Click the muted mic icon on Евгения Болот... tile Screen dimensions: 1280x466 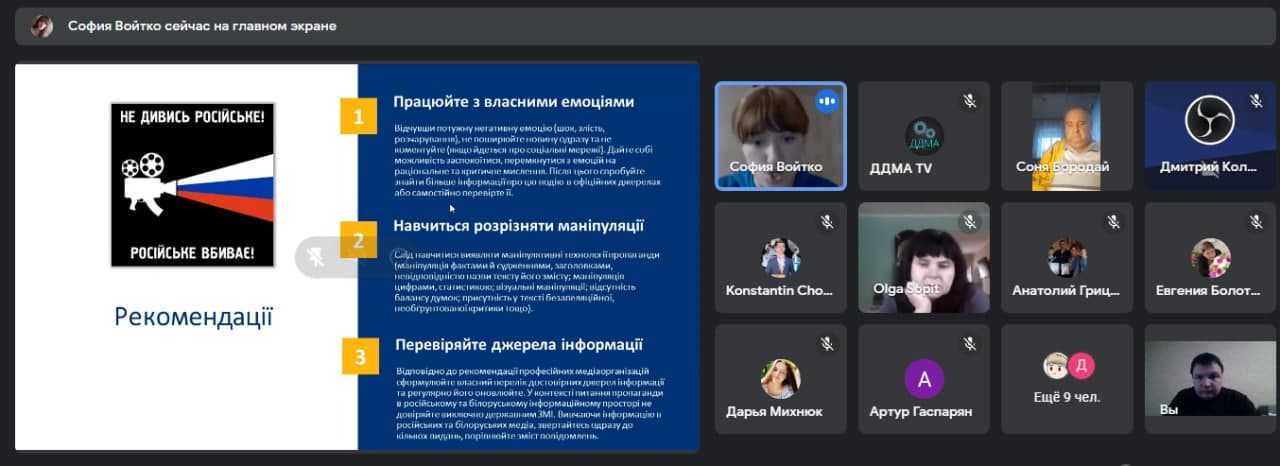[x=1256, y=222]
